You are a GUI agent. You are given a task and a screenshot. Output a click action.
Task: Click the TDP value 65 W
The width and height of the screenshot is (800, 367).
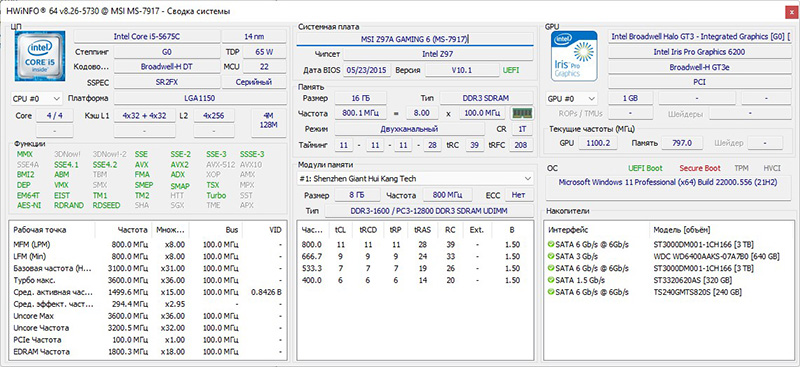click(264, 52)
